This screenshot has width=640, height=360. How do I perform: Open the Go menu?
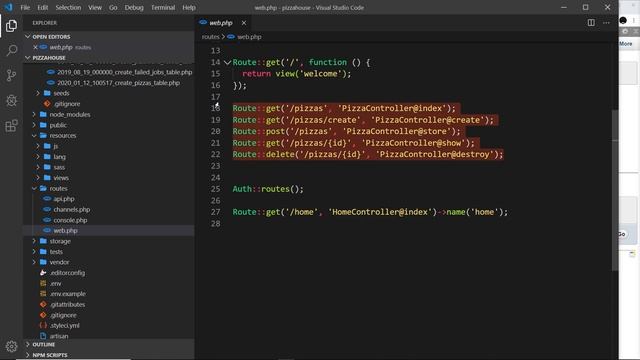tap(113, 7)
